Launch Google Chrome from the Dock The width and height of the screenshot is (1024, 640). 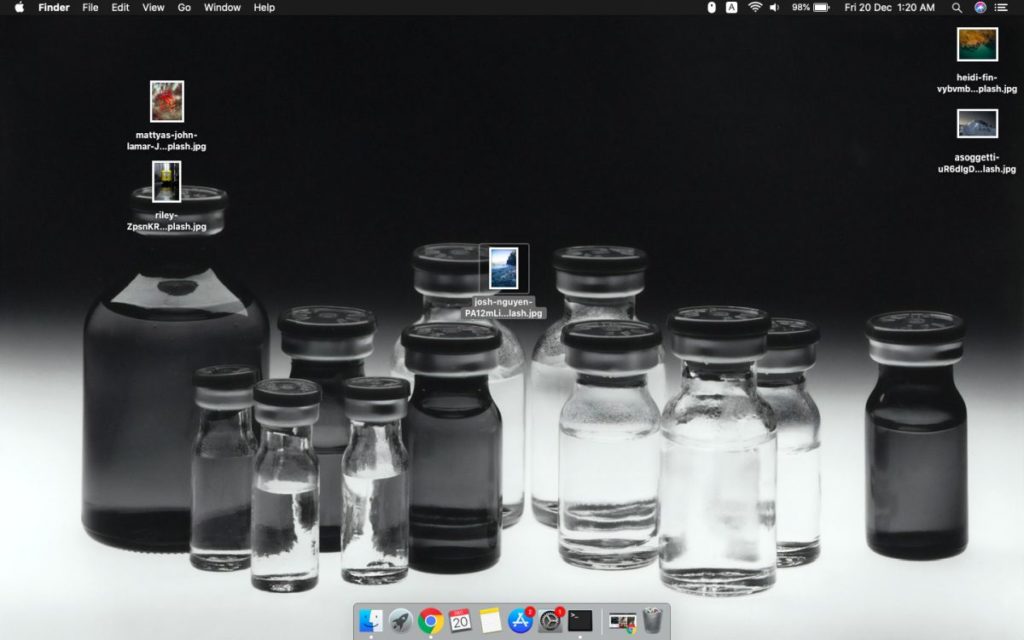coord(430,620)
